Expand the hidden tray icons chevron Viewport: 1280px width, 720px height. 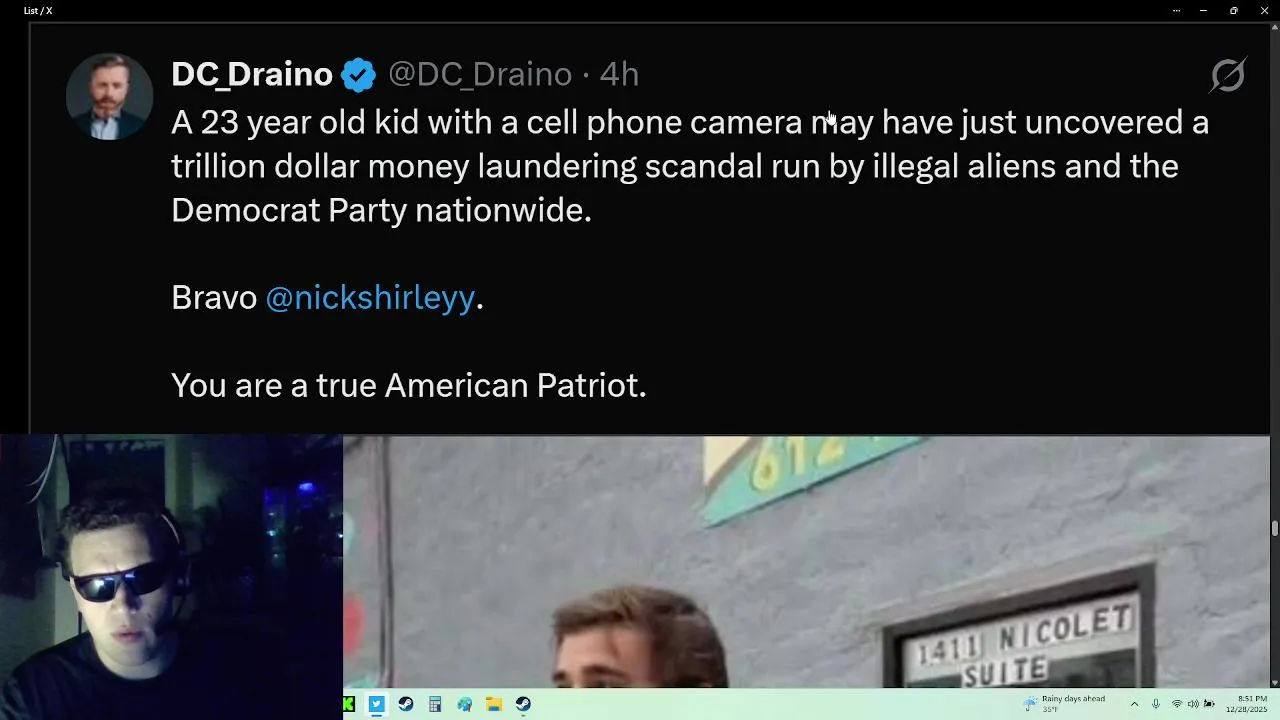pos(1134,704)
